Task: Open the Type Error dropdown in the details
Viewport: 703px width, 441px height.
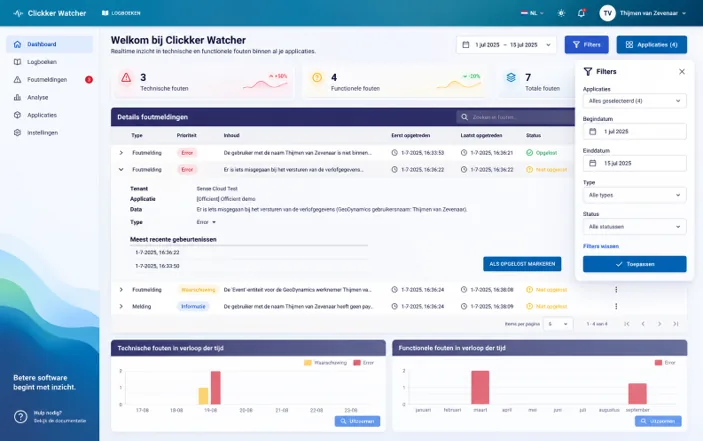Action: (206, 222)
